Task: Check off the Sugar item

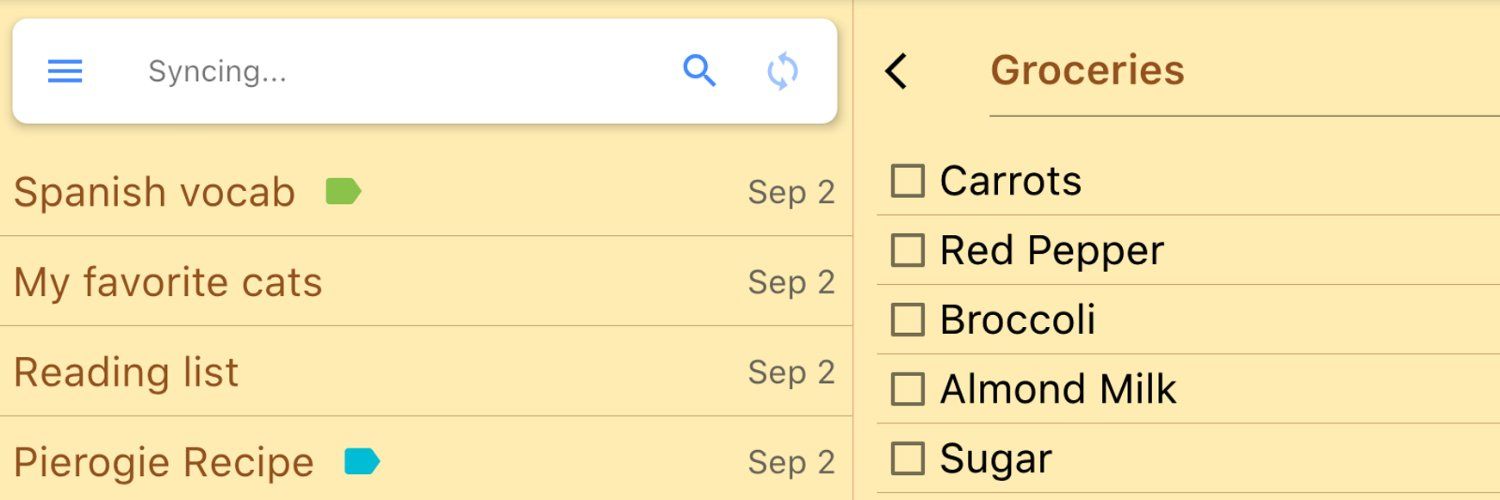Action: pos(907,459)
